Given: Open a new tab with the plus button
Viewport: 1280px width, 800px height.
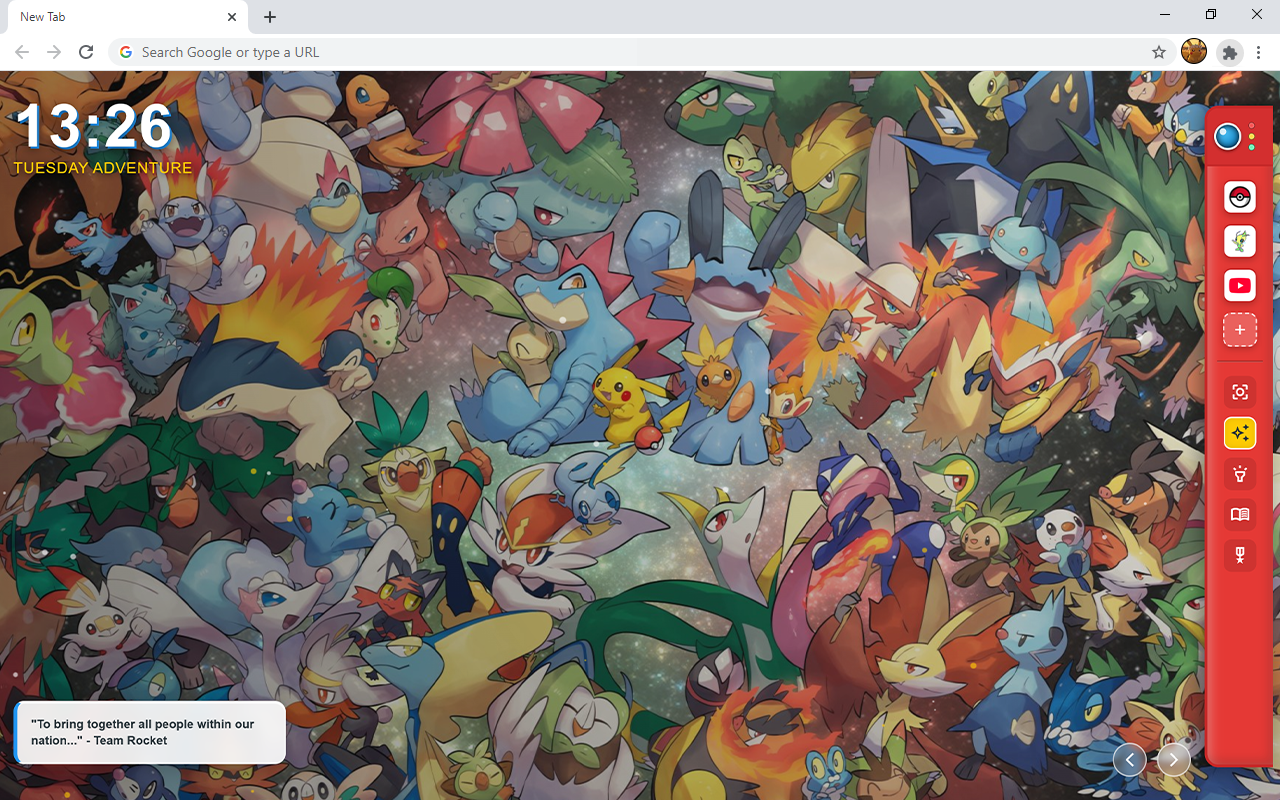Looking at the screenshot, I should [270, 17].
